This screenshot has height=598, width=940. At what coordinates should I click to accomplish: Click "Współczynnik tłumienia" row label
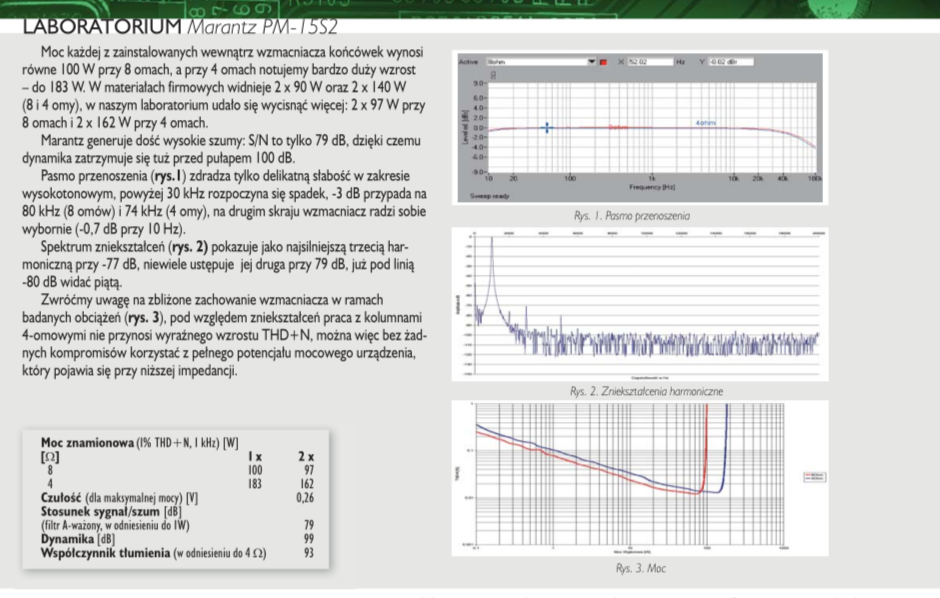tap(106, 553)
